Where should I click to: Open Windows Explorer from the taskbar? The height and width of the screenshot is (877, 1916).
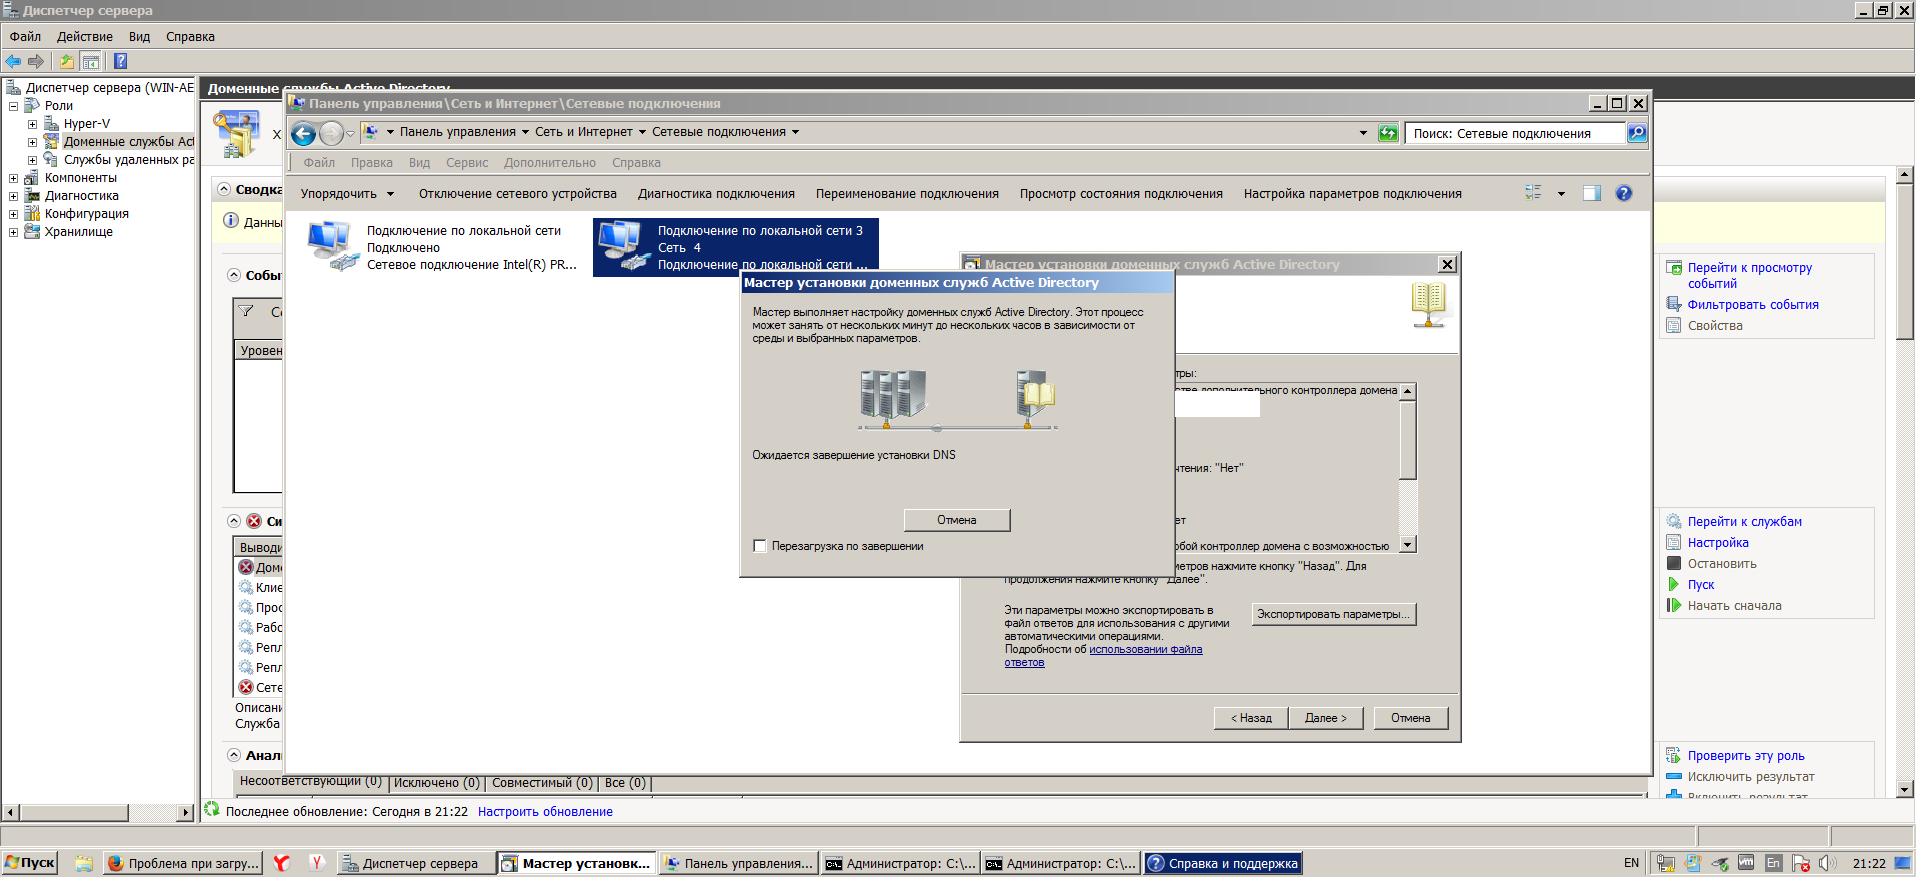[84, 863]
